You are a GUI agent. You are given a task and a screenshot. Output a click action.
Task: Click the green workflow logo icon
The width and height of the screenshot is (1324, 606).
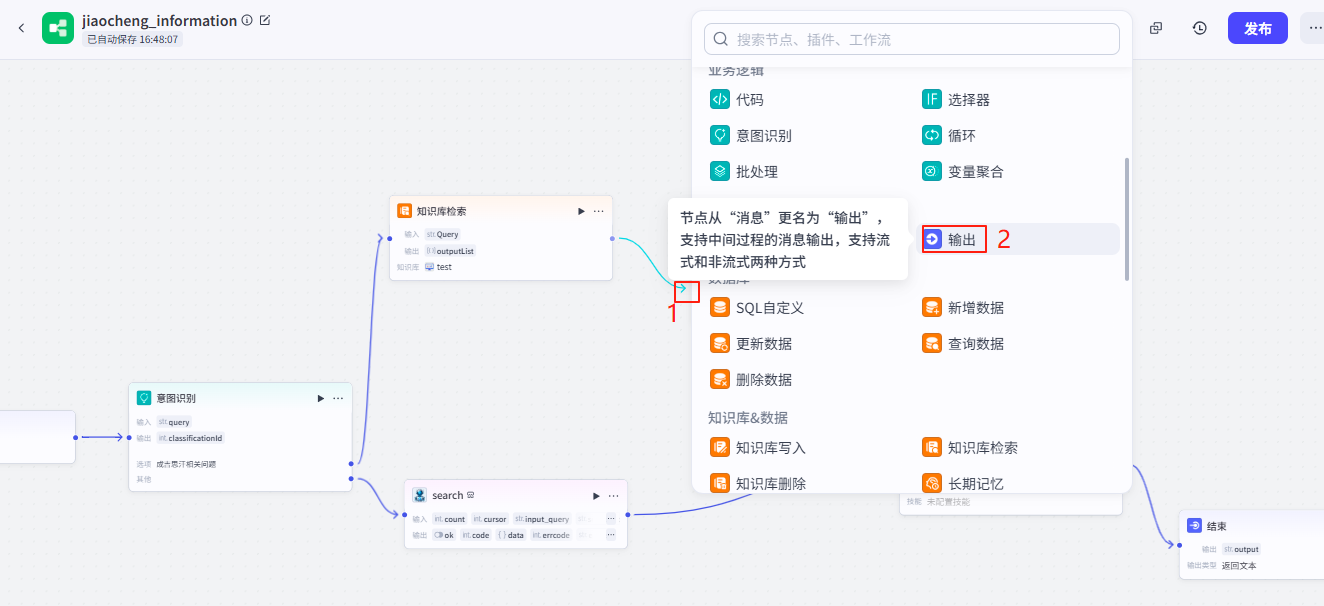(x=58, y=28)
